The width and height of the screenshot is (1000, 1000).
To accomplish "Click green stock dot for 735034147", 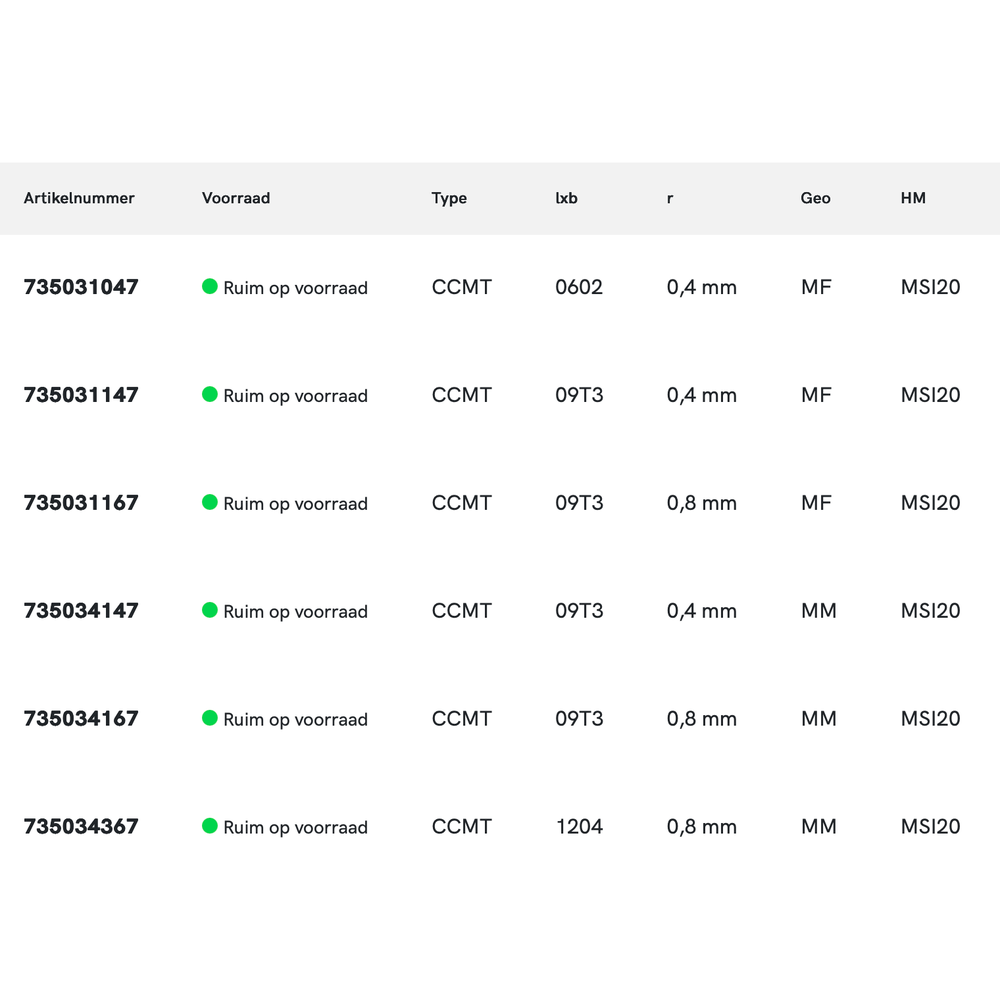I will 210,610.
